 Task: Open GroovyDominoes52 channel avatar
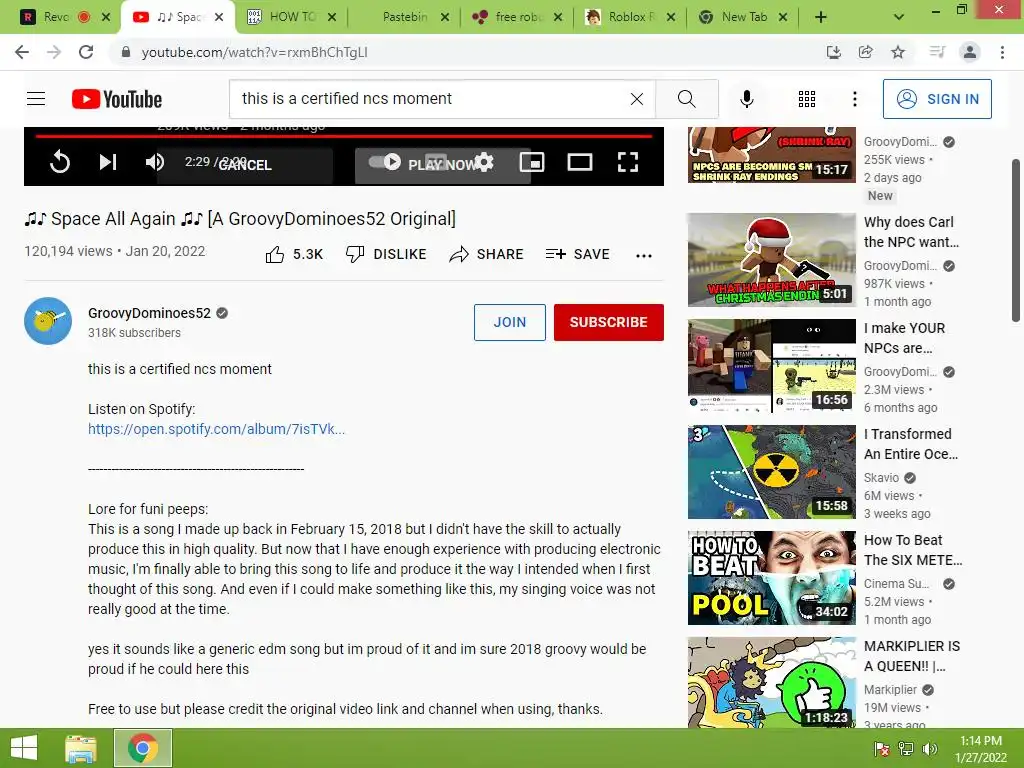click(x=48, y=321)
